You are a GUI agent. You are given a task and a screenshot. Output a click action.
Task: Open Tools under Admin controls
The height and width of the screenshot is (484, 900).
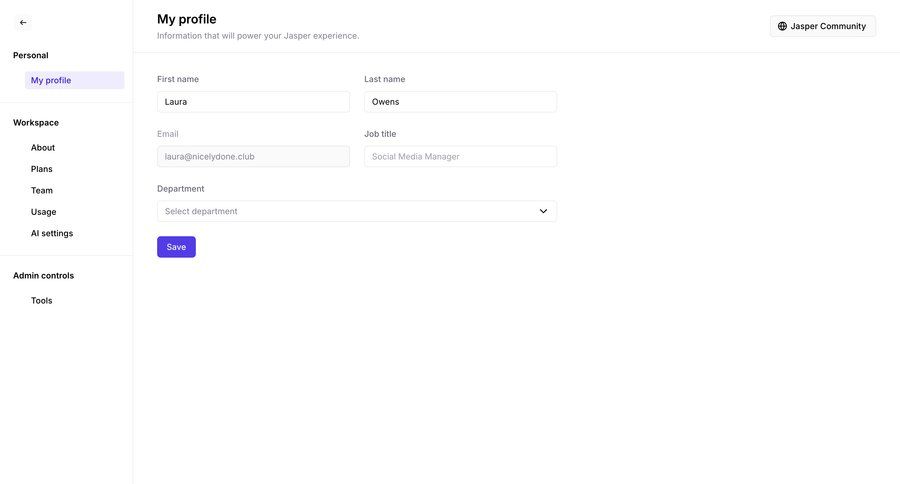click(41, 300)
